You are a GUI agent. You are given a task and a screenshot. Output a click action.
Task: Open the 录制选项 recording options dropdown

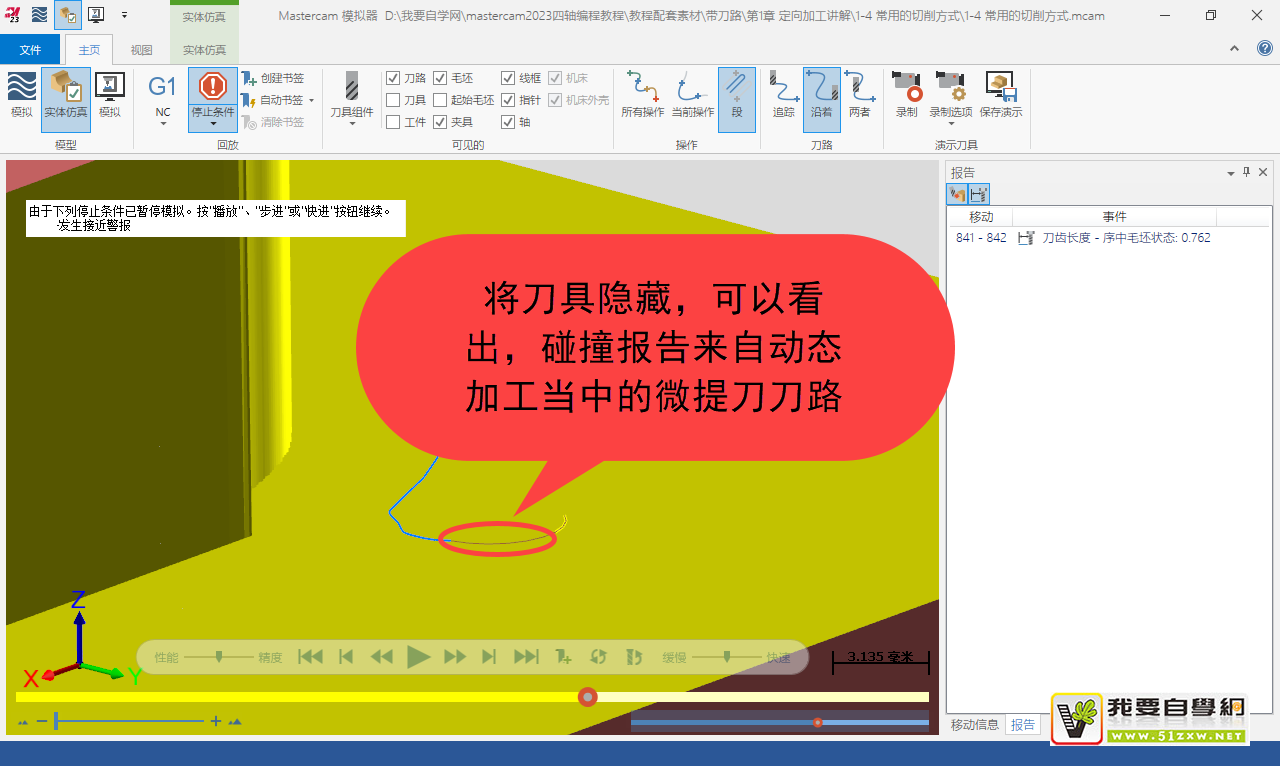pos(950,118)
